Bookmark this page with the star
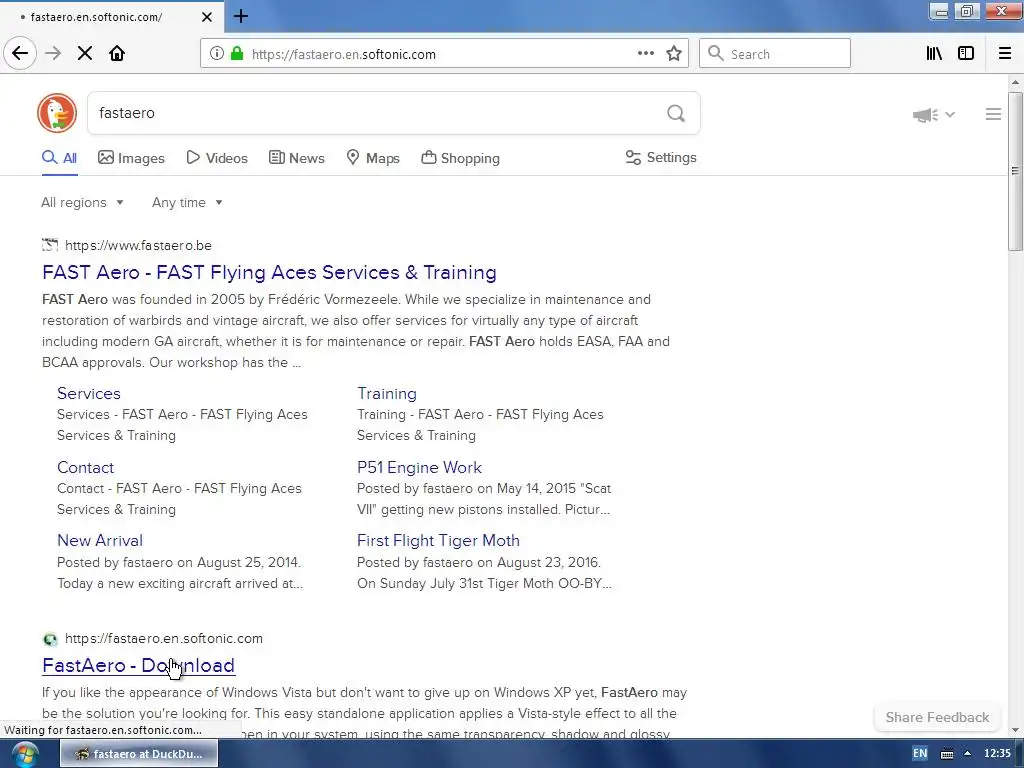The width and height of the screenshot is (1024, 768). point(674,54)
